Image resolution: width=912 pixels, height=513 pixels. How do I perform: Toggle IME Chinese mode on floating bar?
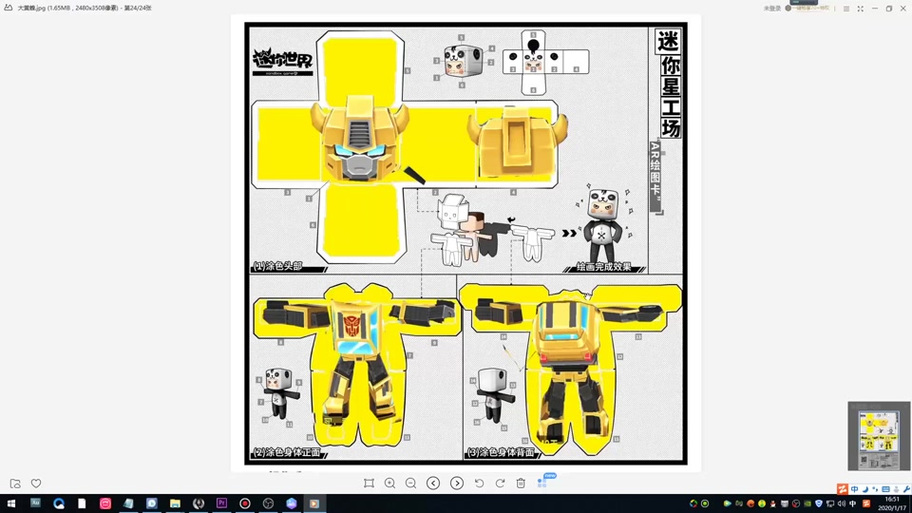(x=854, y=489)
